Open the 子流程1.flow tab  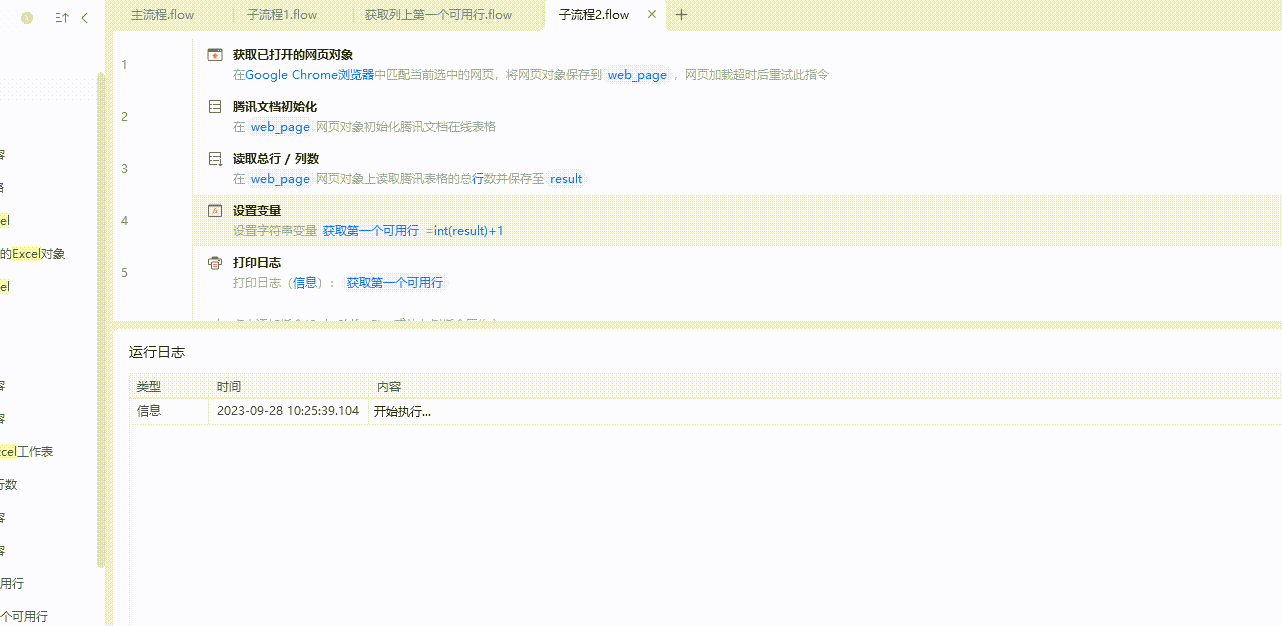coord(282,15)
